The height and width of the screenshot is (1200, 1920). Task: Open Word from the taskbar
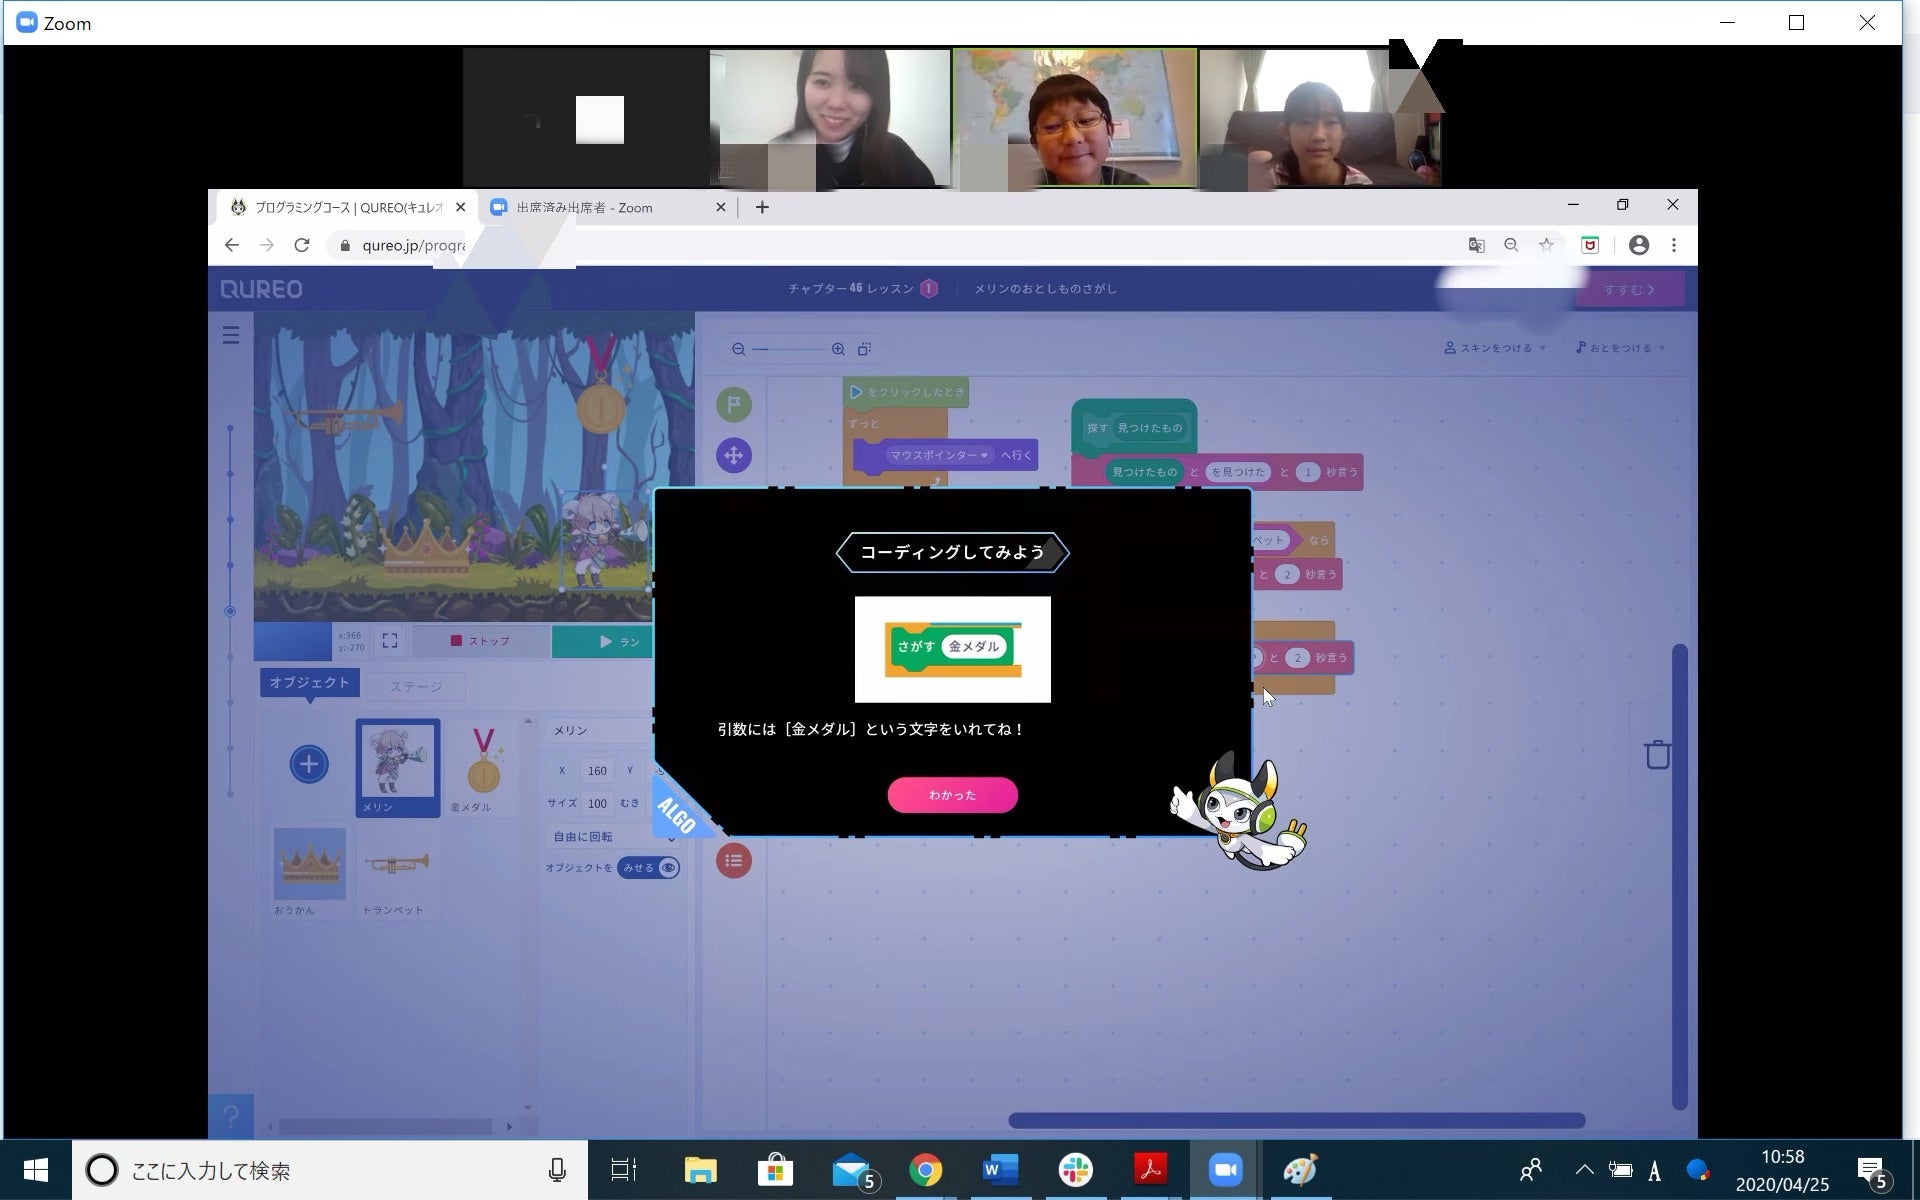[x=1000, y=1170]
